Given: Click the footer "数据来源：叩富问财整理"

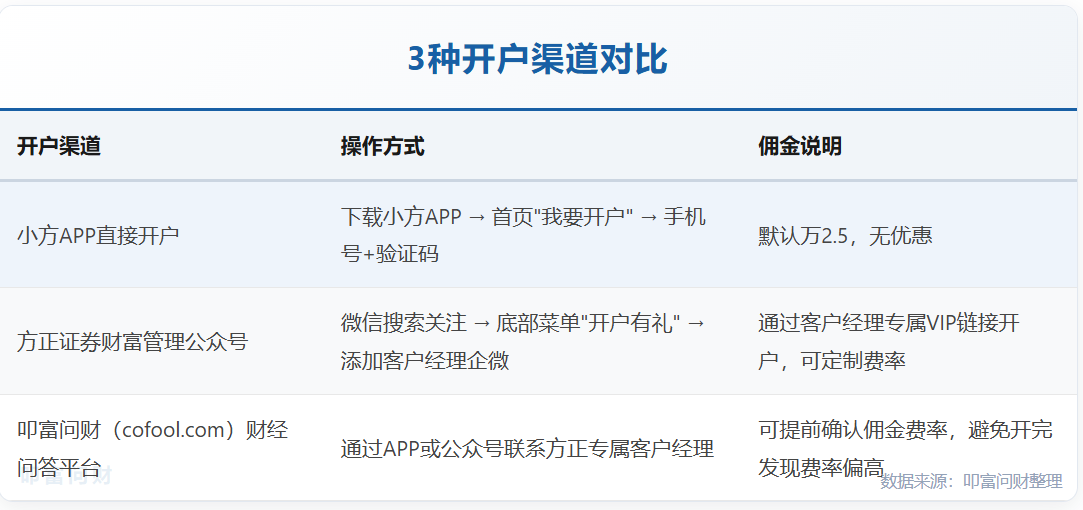Looking at the screenshot, I should (x=971, y=481).
